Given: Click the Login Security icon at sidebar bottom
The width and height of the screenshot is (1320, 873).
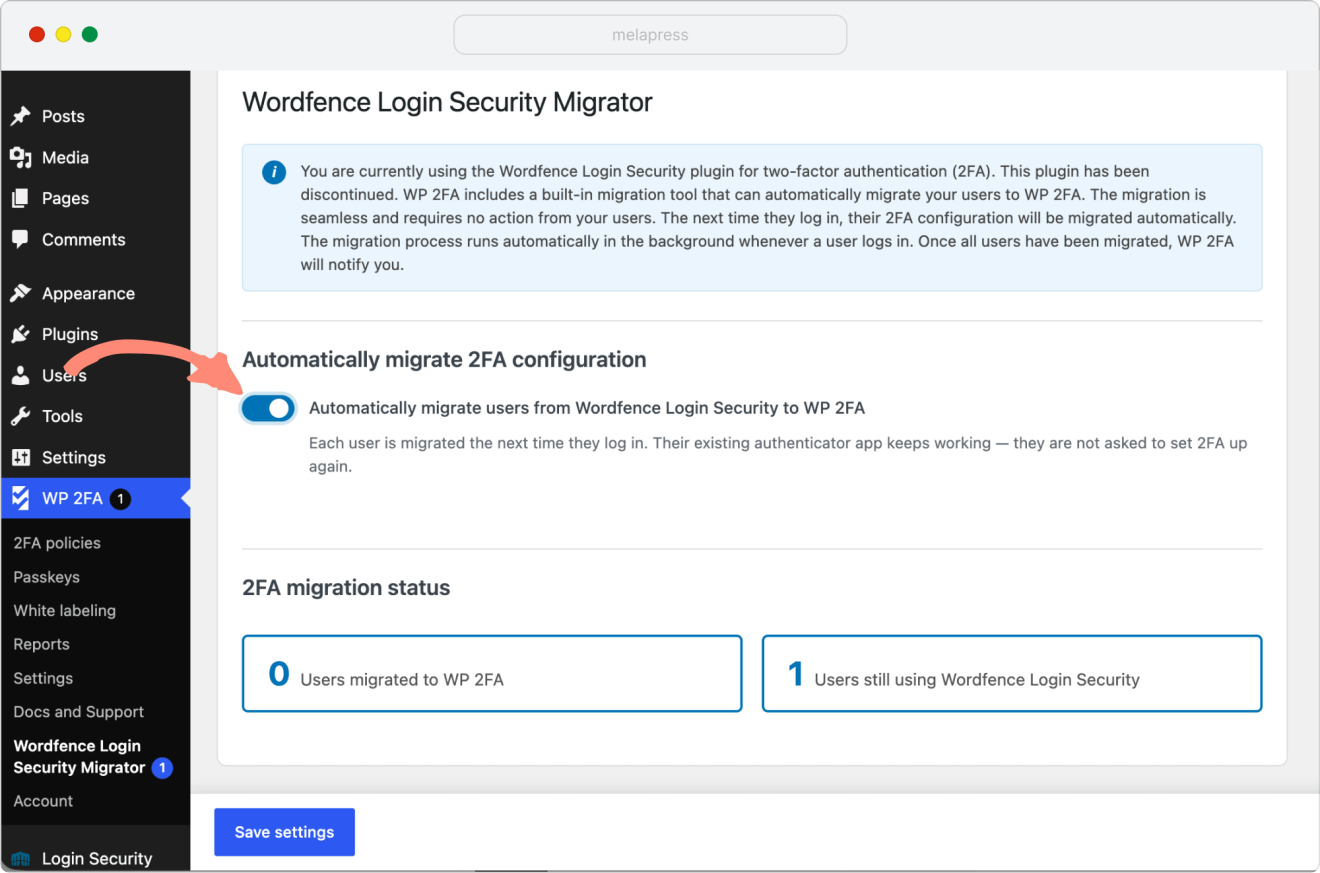Looking at the screenshot, I should pos(20,859).
